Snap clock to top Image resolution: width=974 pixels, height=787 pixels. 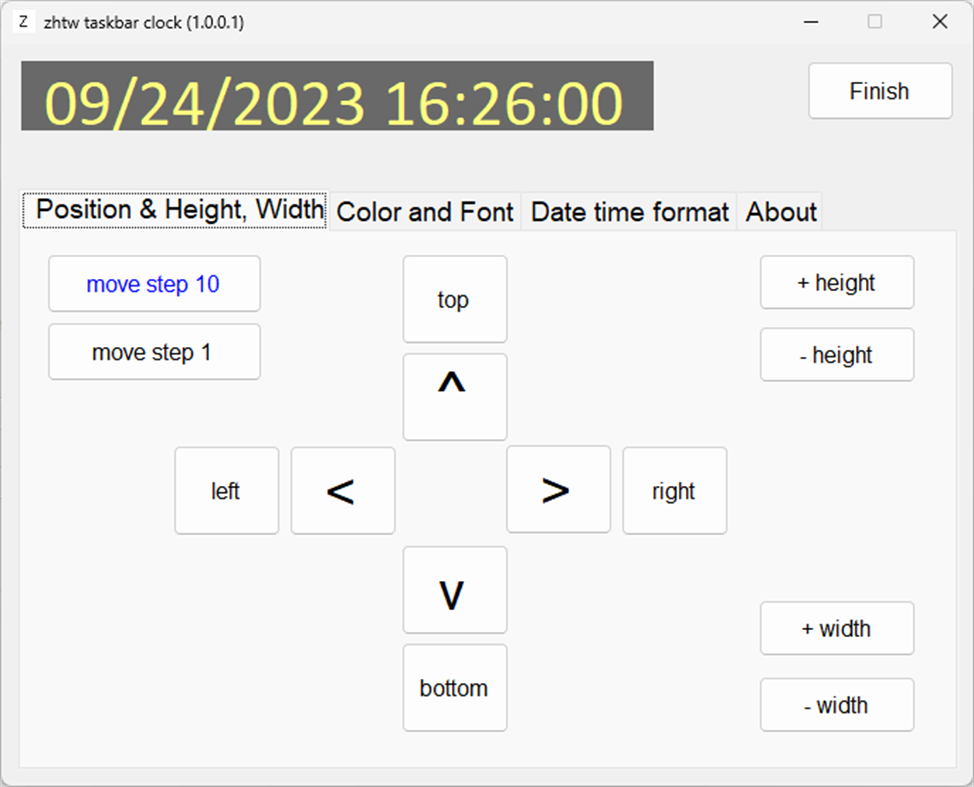pos(455,299)
